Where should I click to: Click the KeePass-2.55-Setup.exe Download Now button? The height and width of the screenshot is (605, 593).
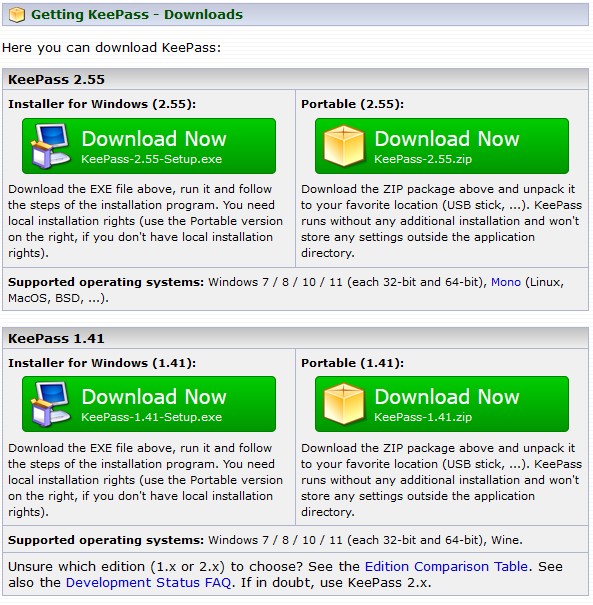coord(149,146)
